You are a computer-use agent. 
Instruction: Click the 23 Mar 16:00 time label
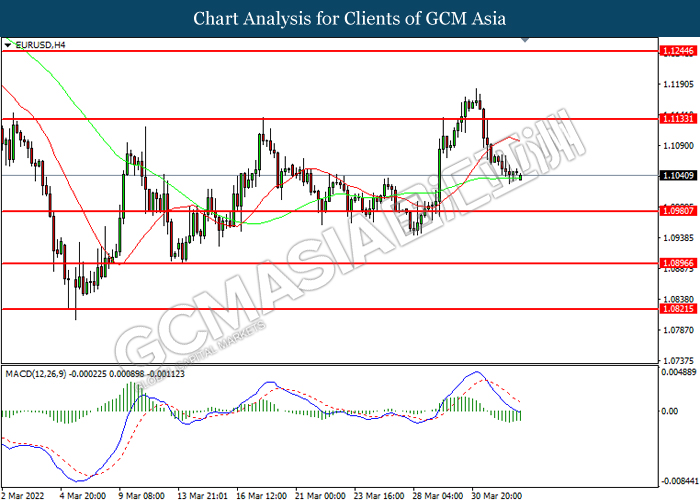[379, 496]
